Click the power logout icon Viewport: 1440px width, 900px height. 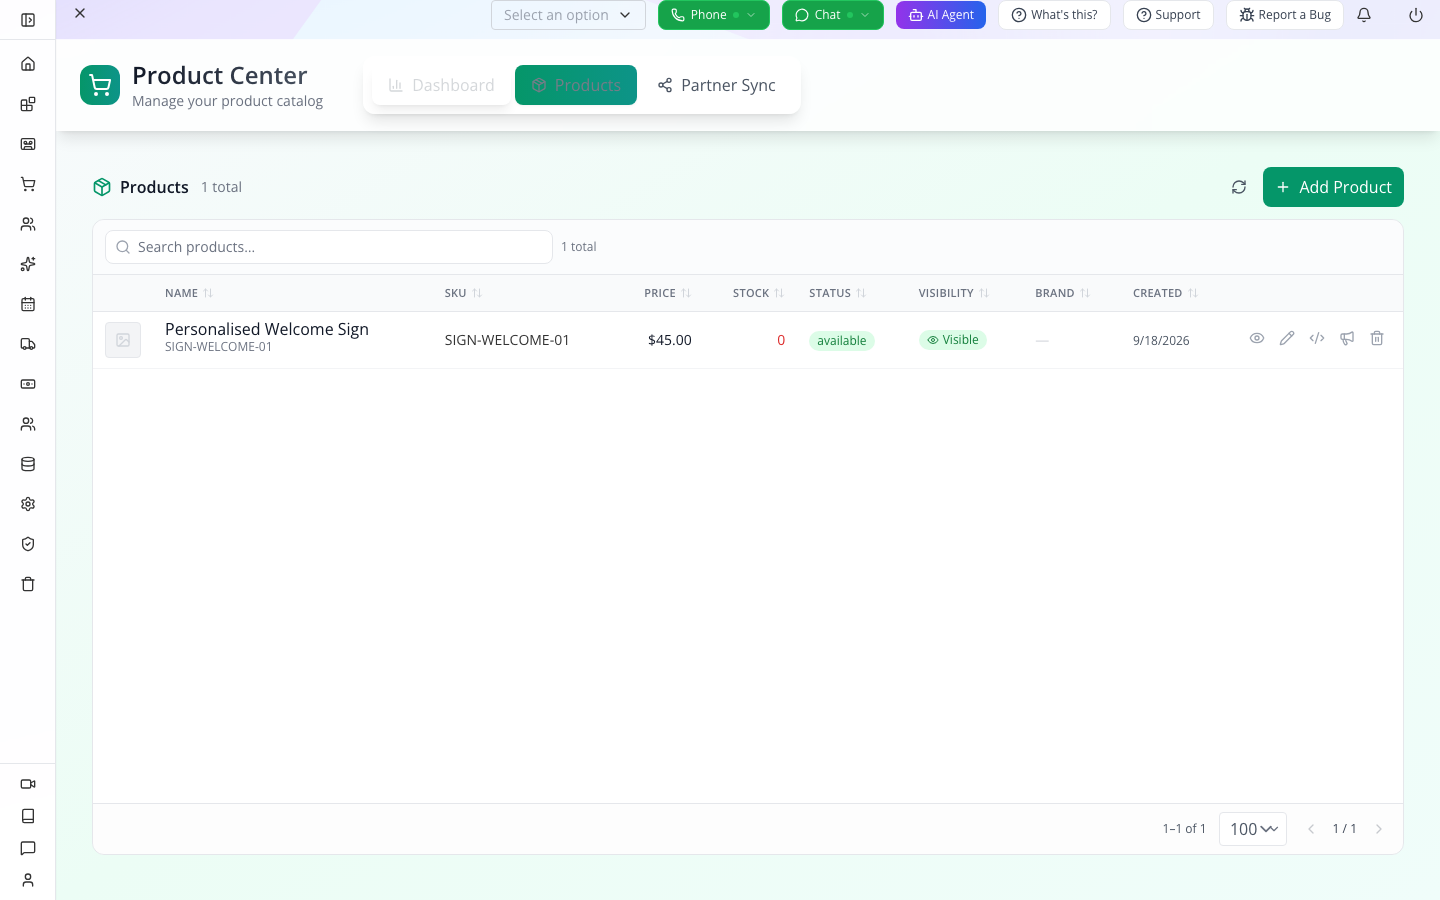point(1416,15)
